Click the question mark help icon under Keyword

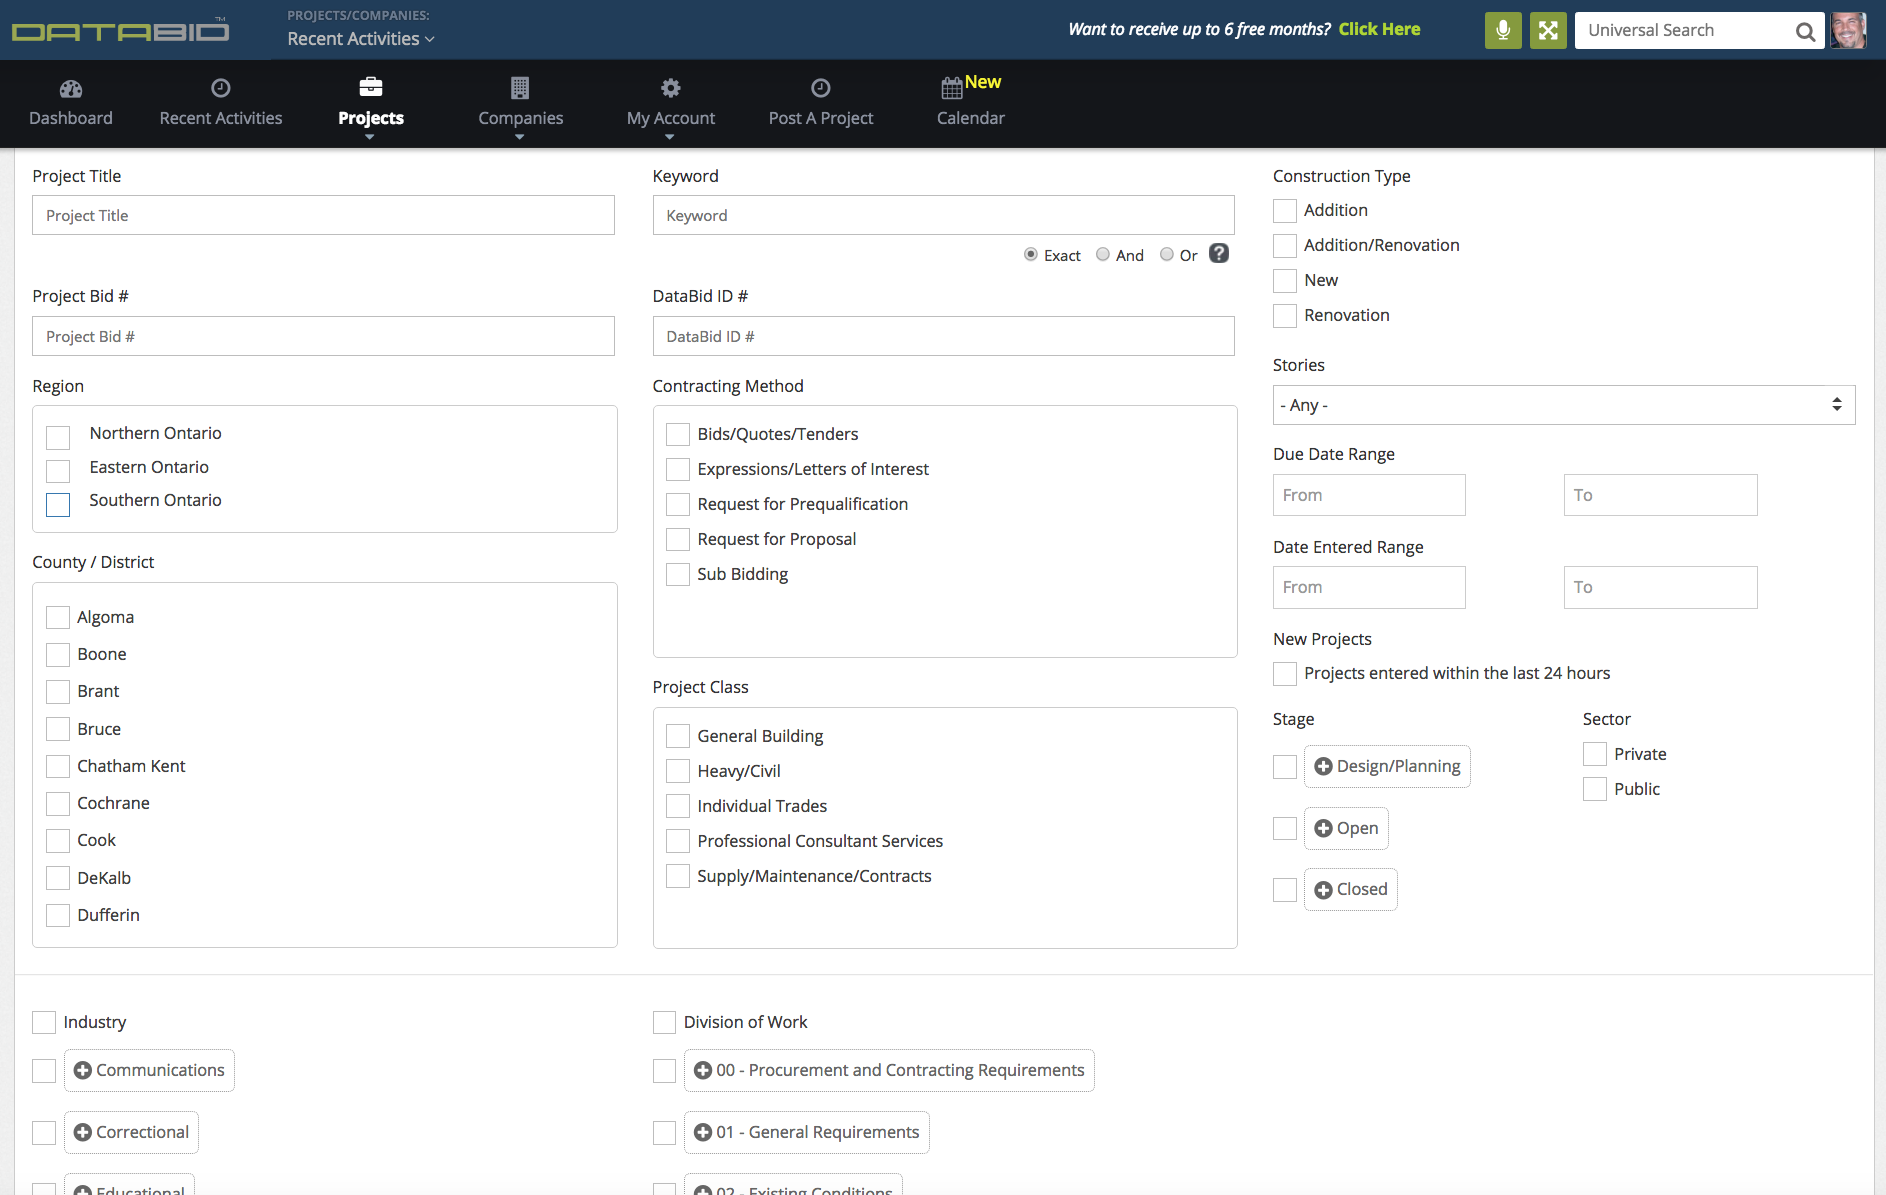click(x=1218, y=254)
